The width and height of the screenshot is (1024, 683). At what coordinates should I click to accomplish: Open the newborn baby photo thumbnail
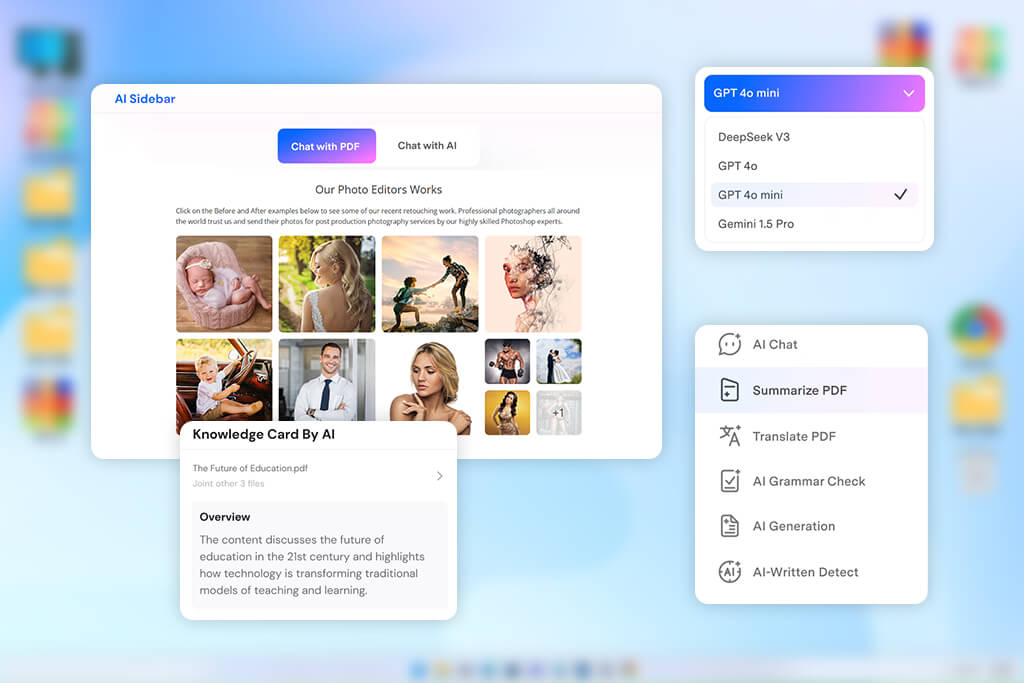click(x=224, y=284)
